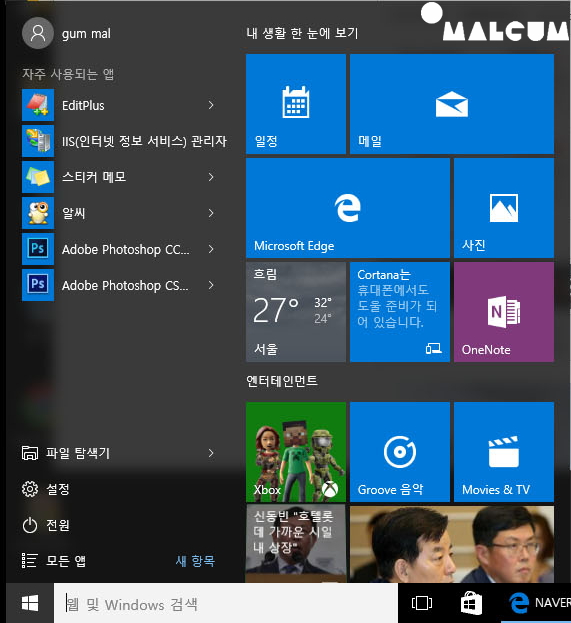
Task: Open the Seoul weather tile
Action: [296, 312]
